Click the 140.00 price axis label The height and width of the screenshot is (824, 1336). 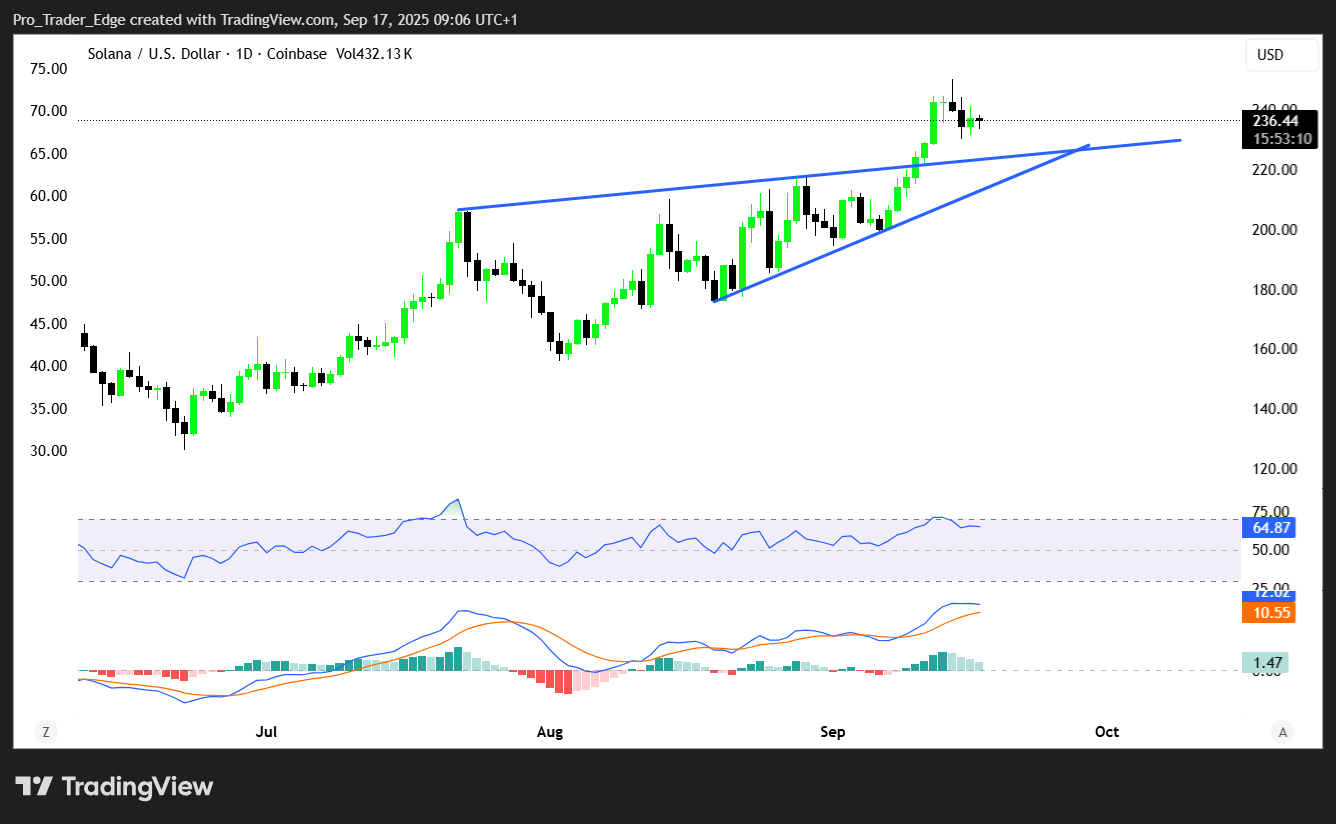pos(1276,409)
